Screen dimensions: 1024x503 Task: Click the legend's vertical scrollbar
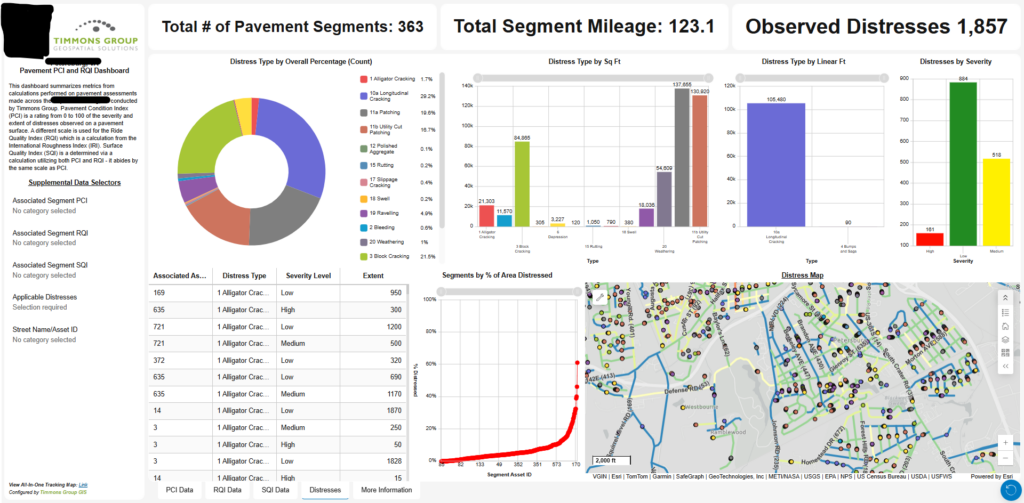click(x=443, y=150)
